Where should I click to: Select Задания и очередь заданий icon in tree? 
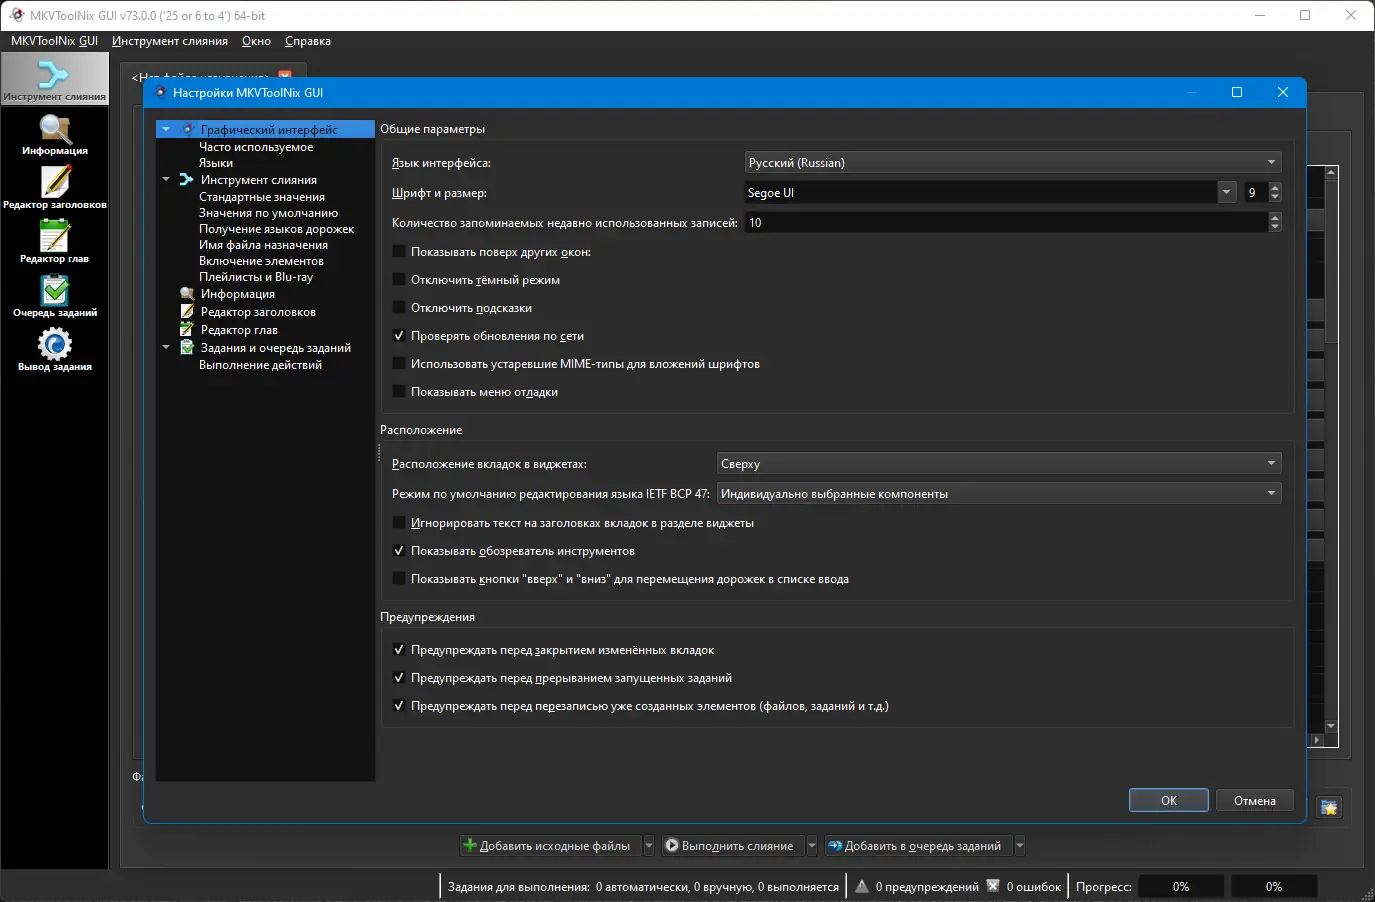click(x=186, y=348)
